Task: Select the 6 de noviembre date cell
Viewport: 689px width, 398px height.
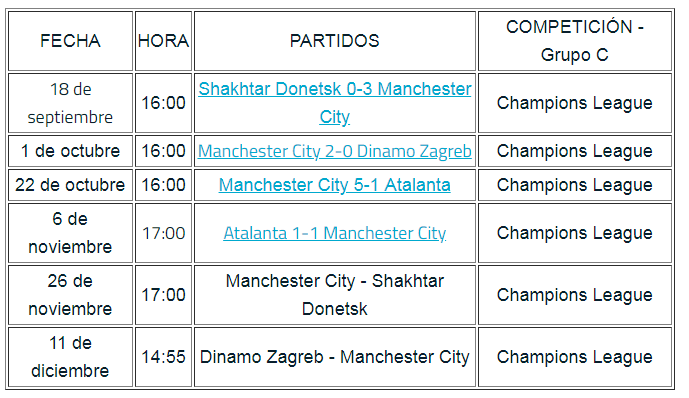Action: coord(70,233)
